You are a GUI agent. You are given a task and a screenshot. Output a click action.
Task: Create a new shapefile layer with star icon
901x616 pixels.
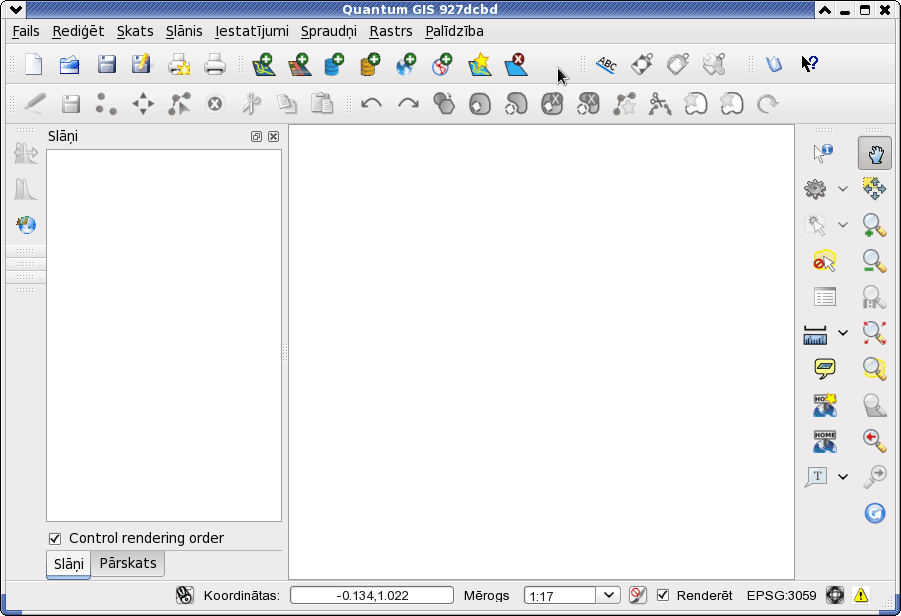point(480,64)
